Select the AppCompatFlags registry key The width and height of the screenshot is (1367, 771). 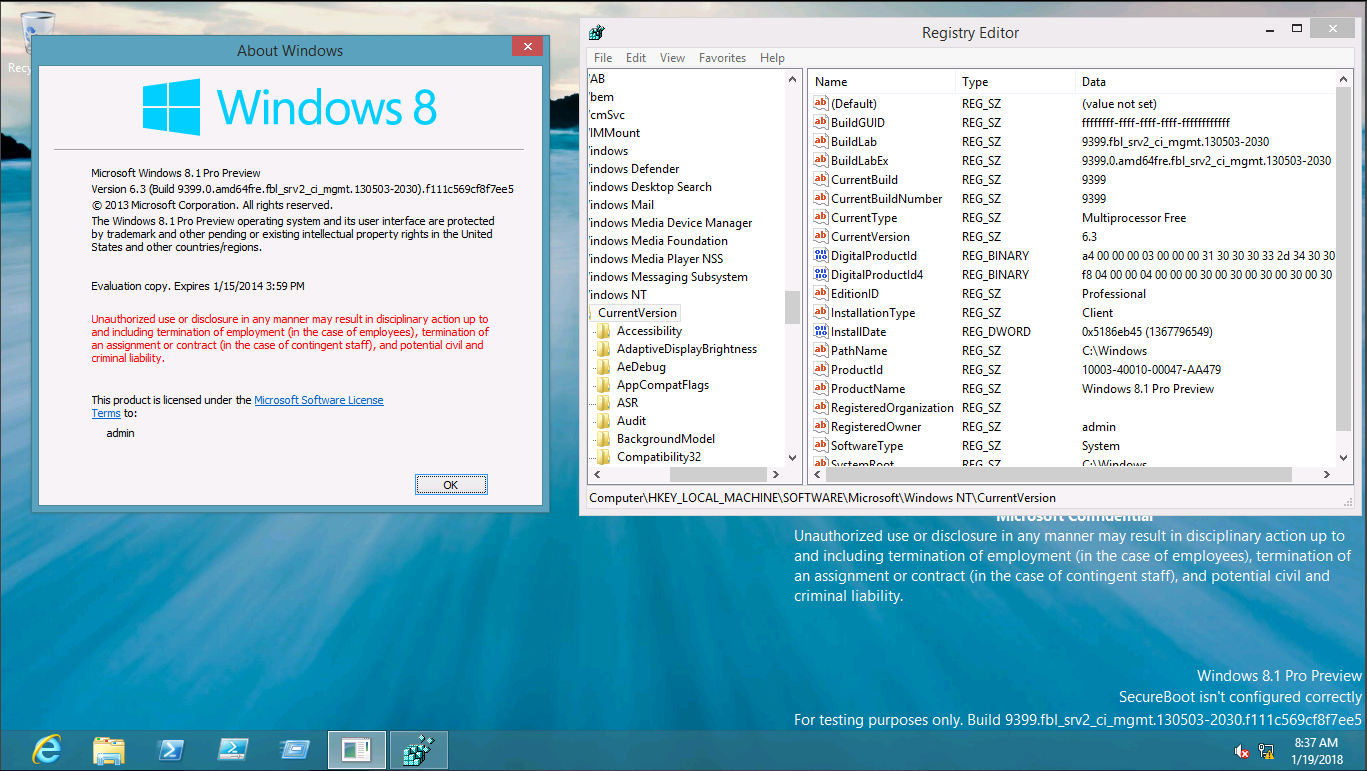tap(662, 385)
